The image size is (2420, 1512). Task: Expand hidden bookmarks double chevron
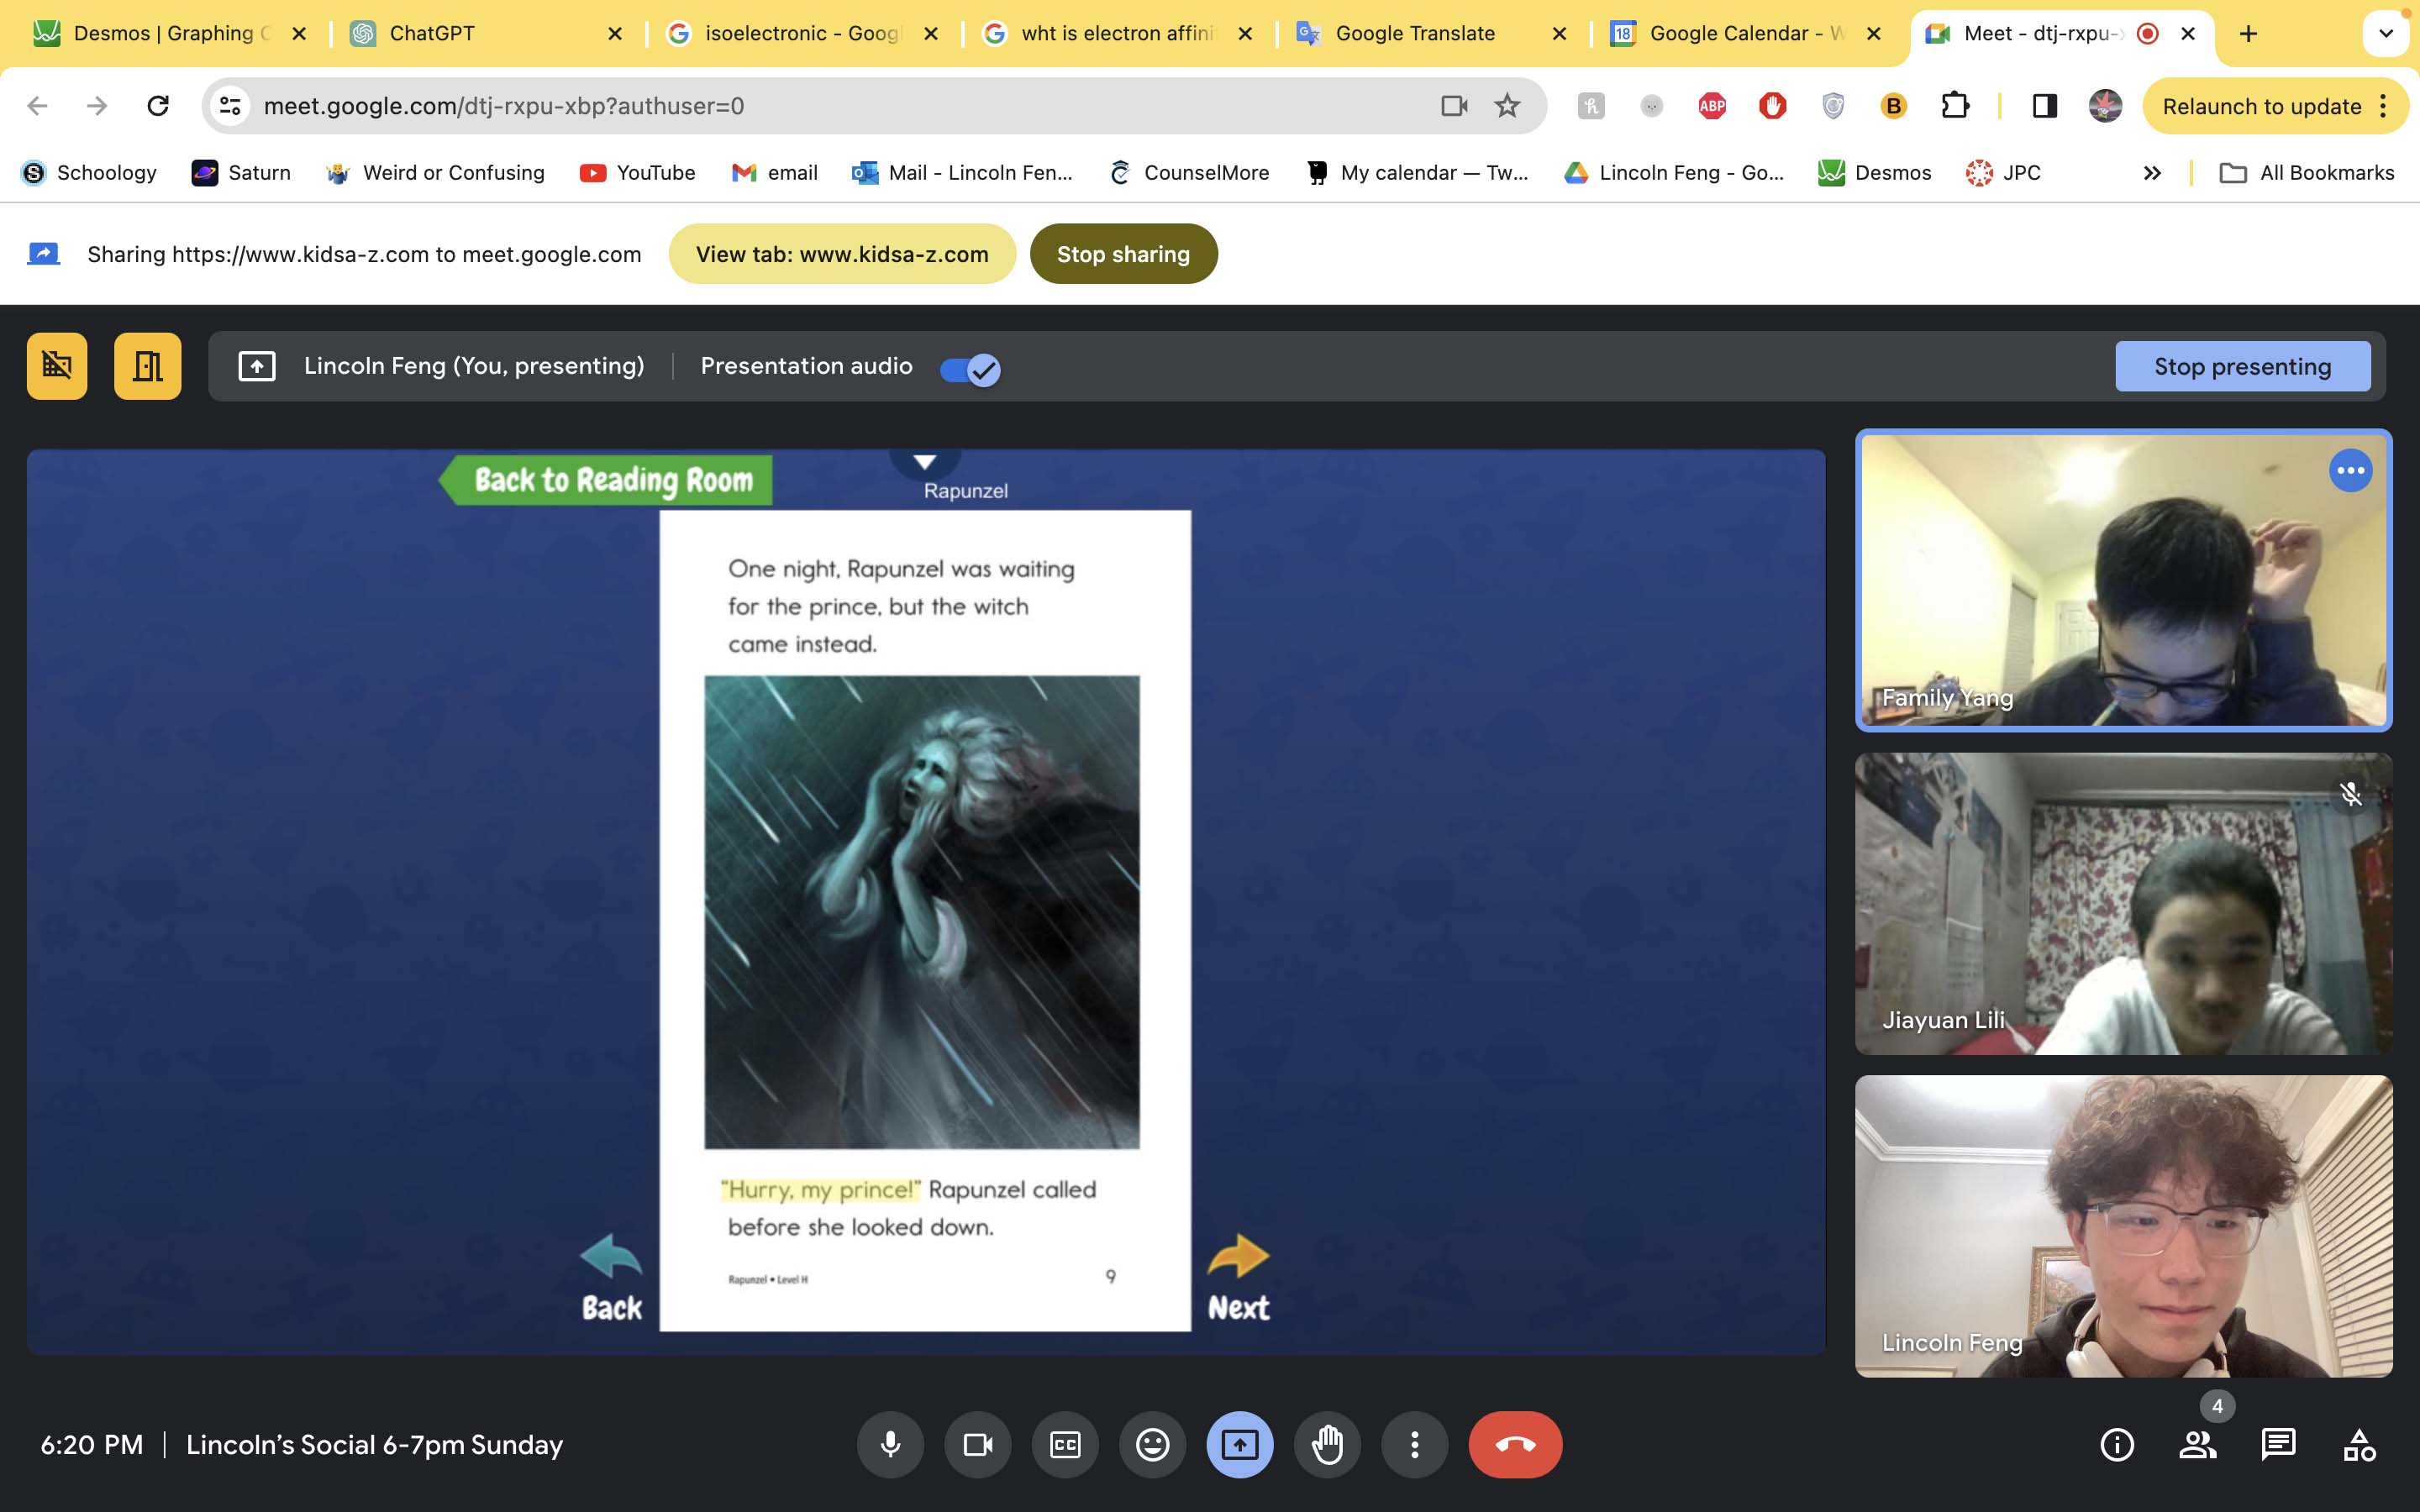click(2152, 172)
